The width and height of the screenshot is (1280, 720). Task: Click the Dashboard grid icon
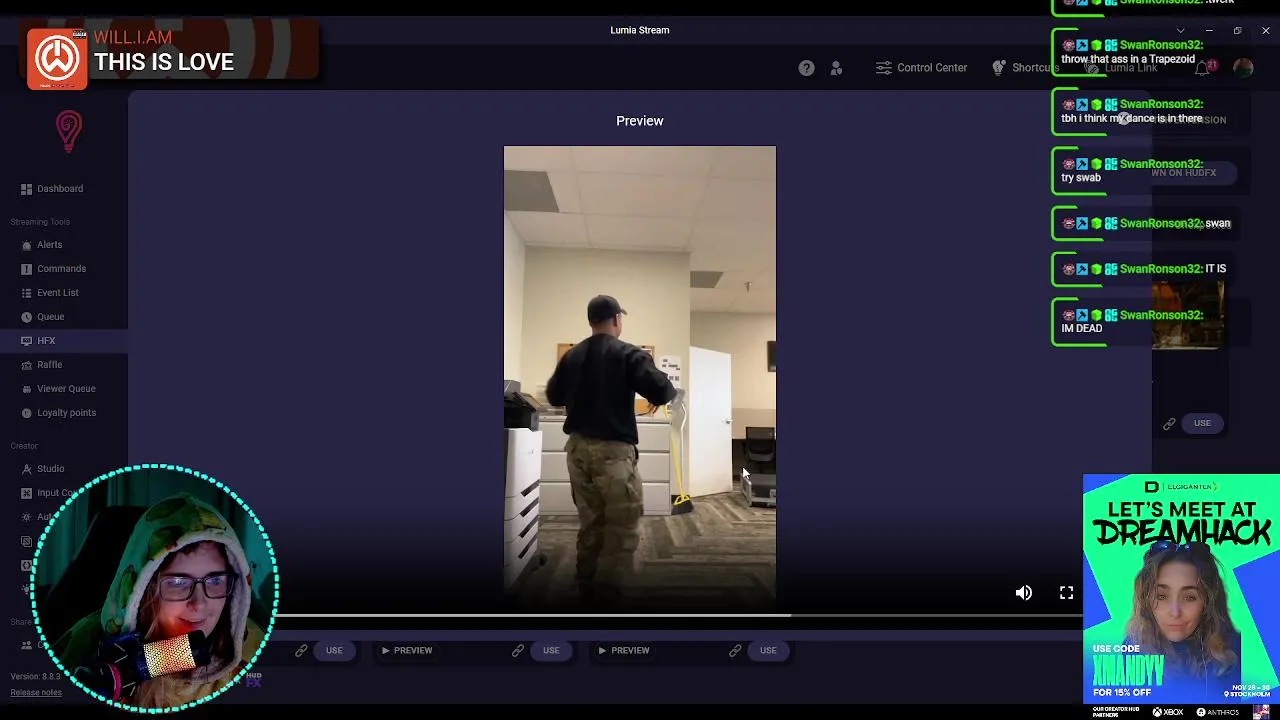coord(27,188)
